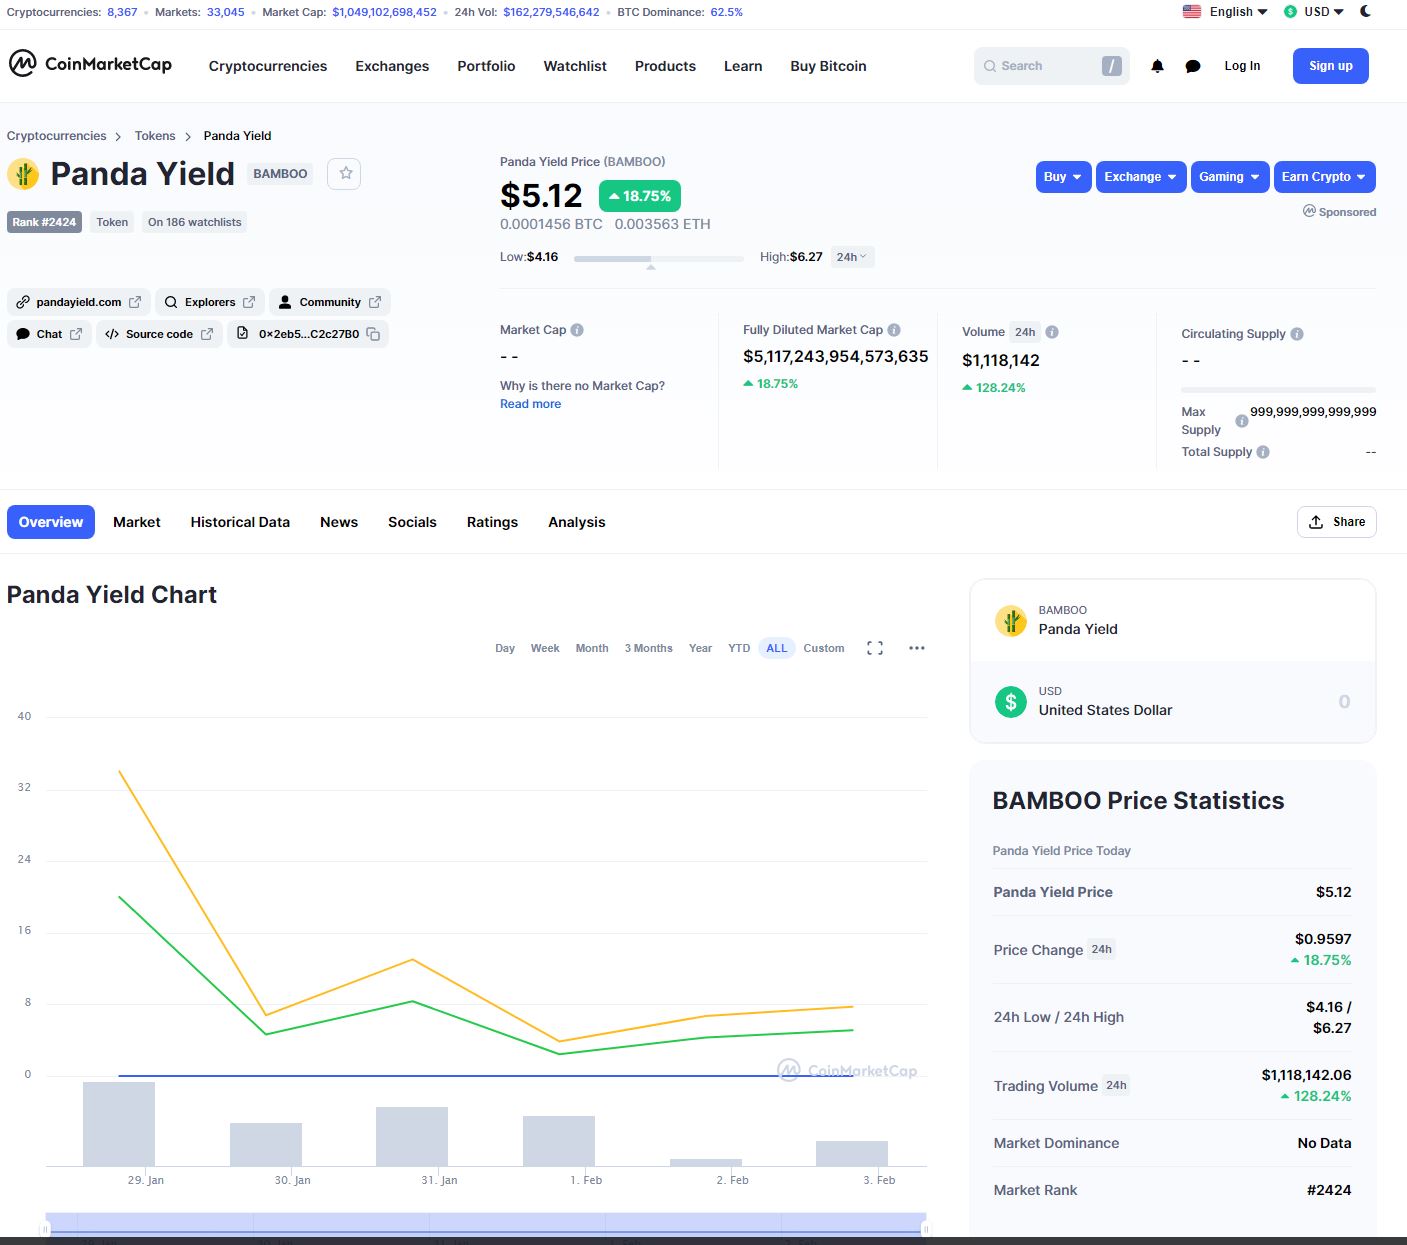Click the USD dollar icon in converter

coord(1011,701)
